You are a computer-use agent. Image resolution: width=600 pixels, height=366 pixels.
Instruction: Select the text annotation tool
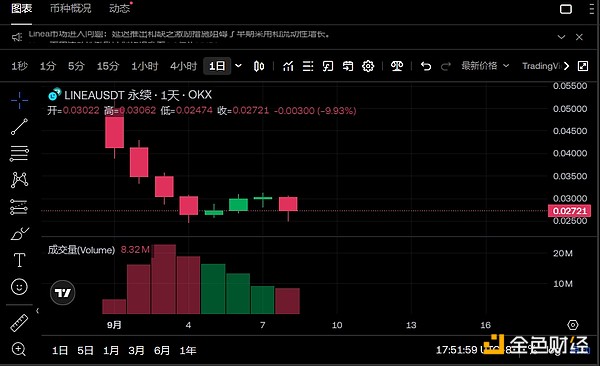[19, 260]
